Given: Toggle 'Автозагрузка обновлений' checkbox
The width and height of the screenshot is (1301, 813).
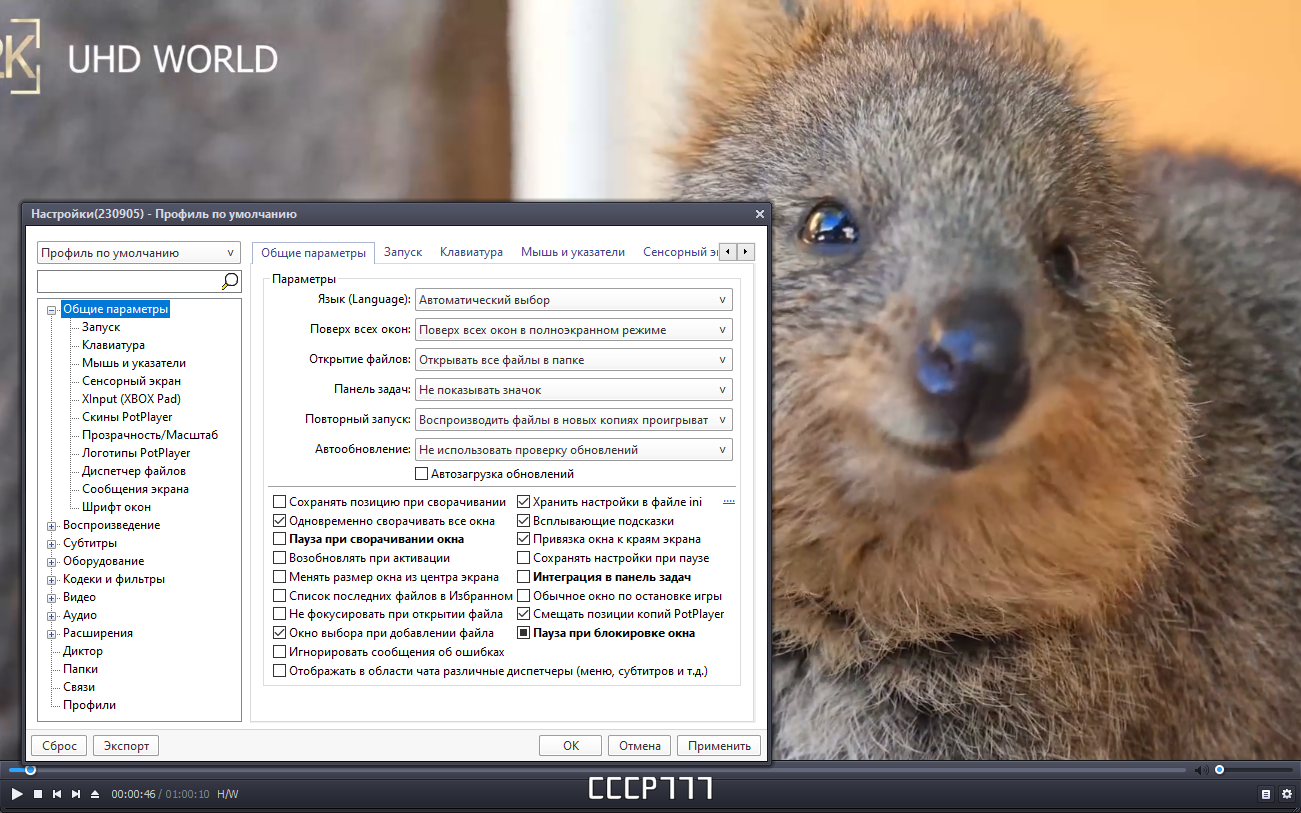Looking at the screenshot, I should tap(421, 474).
